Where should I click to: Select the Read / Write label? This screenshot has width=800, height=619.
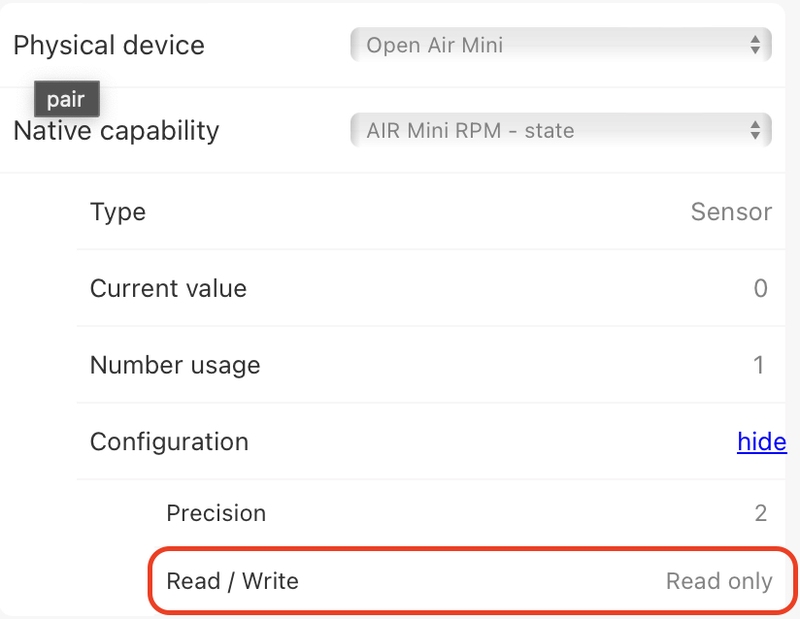click(232, 581)
